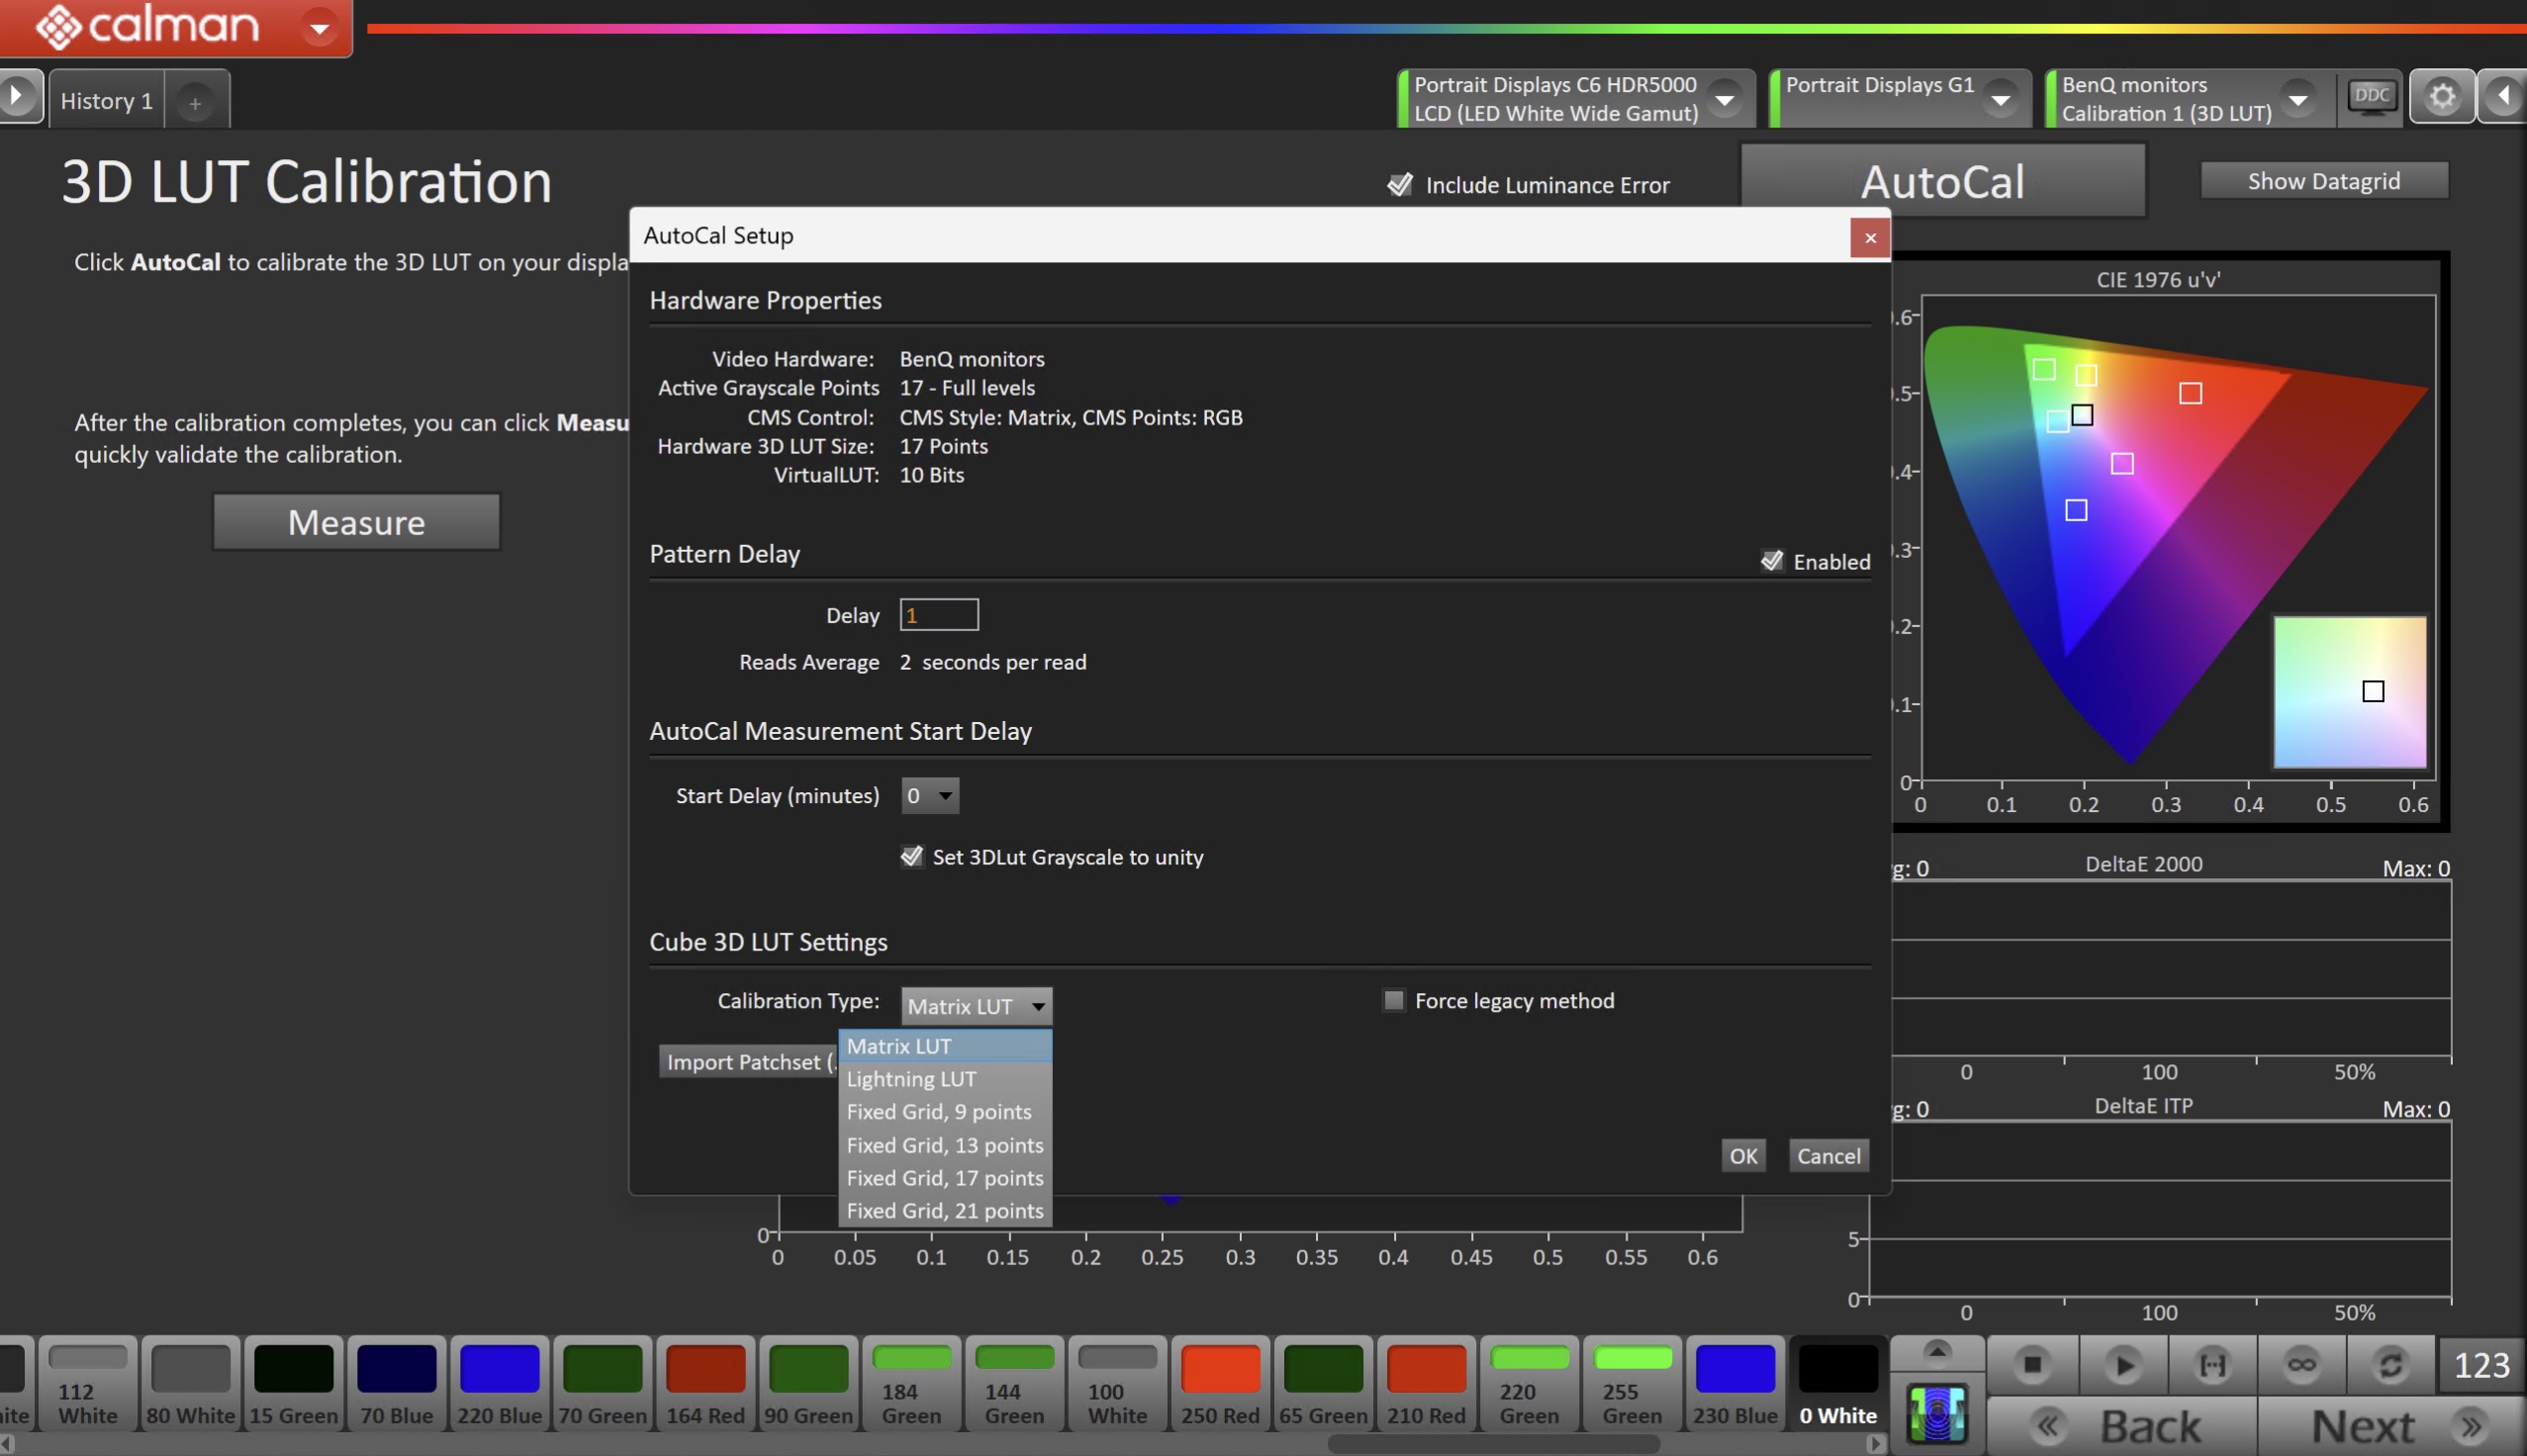Select Lightning LUT from the list
This screenshot has height=1456, width=2527.
click(911, 1079)
